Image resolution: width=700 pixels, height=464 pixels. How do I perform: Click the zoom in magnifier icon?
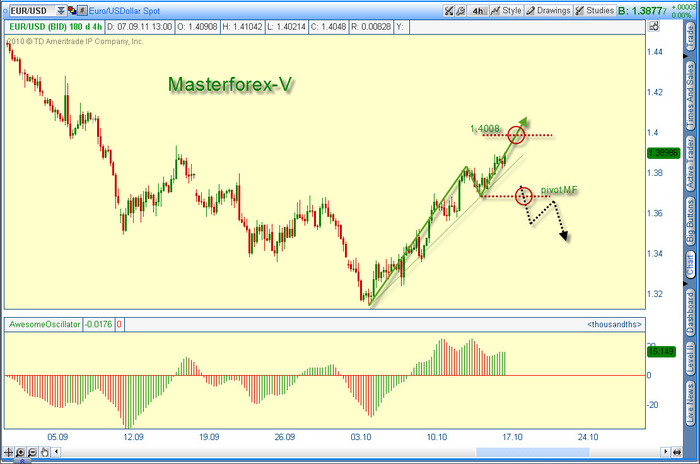(18, 453)
